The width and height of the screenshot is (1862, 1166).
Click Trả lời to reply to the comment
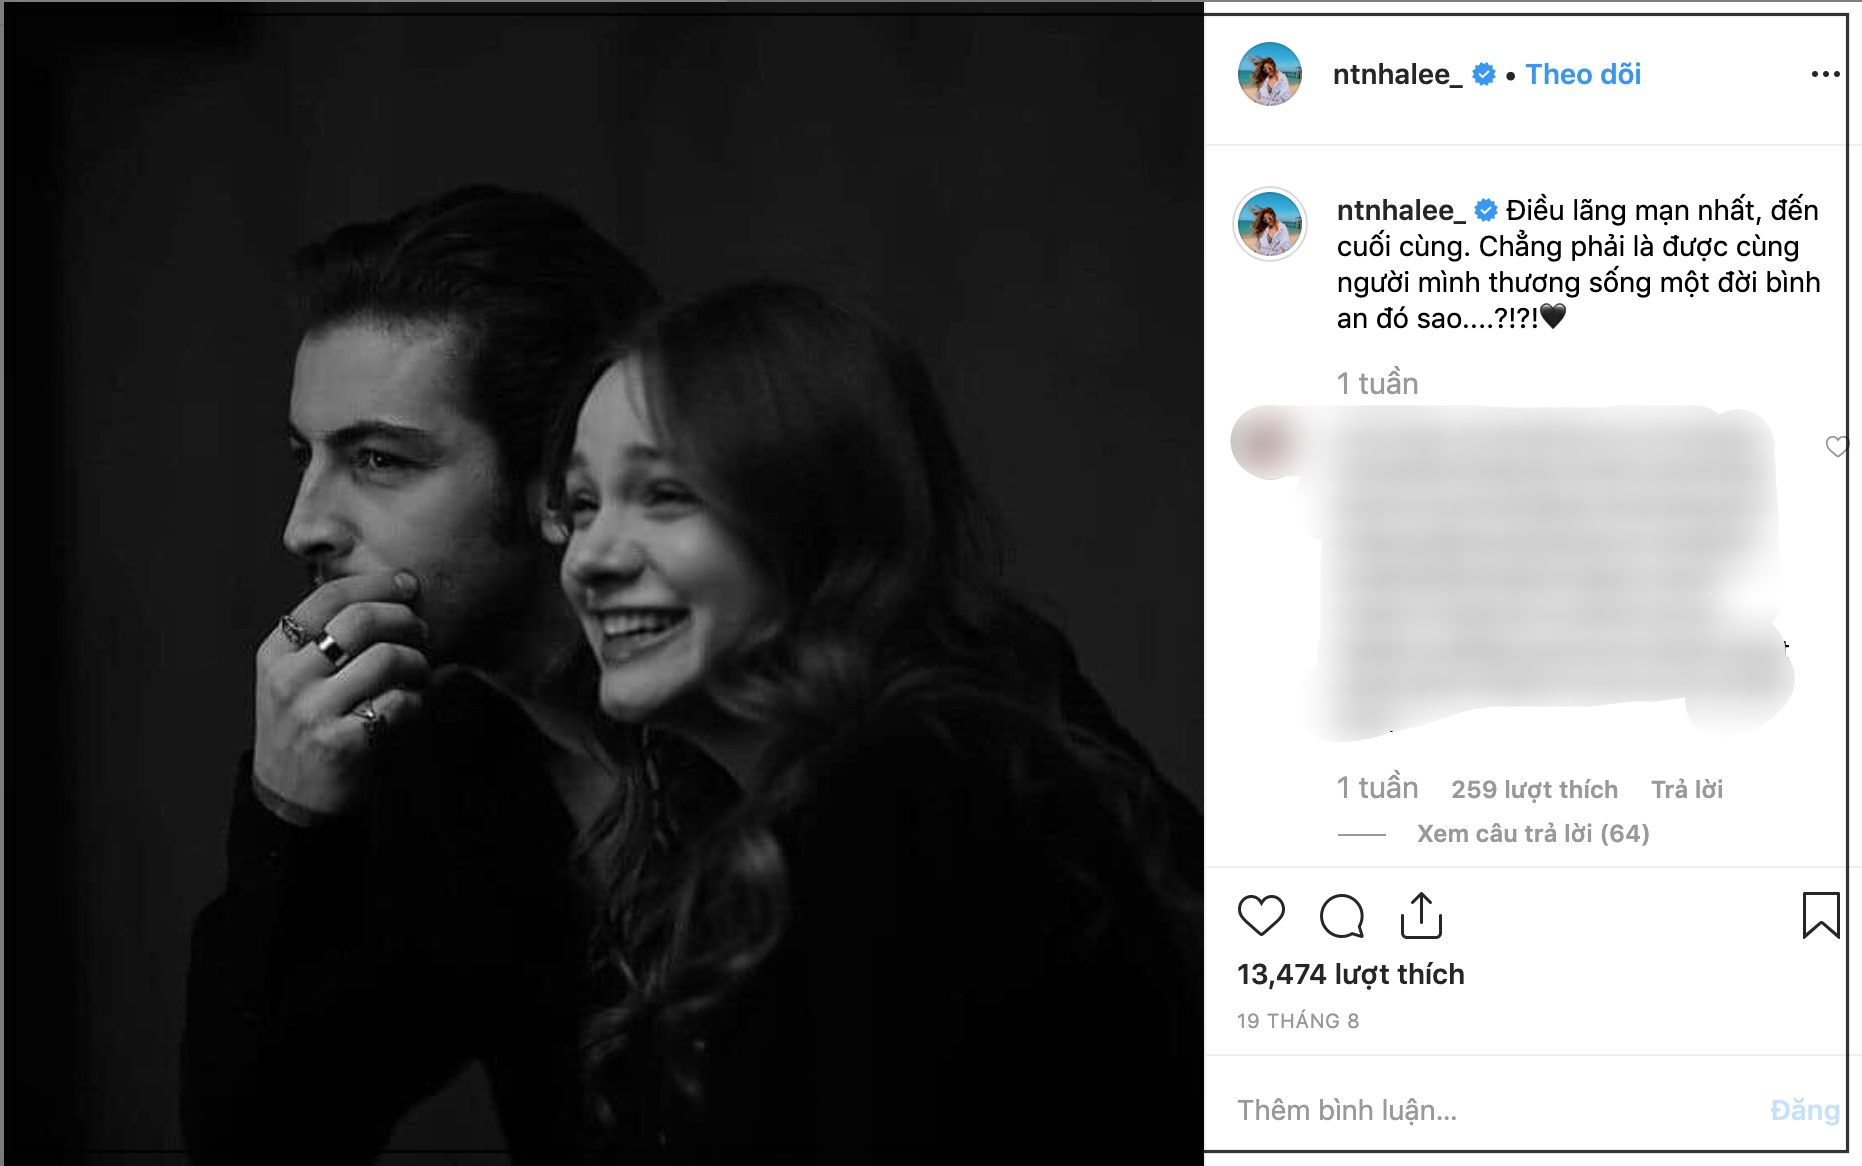pyautogui.click(x=1687, y=789)
